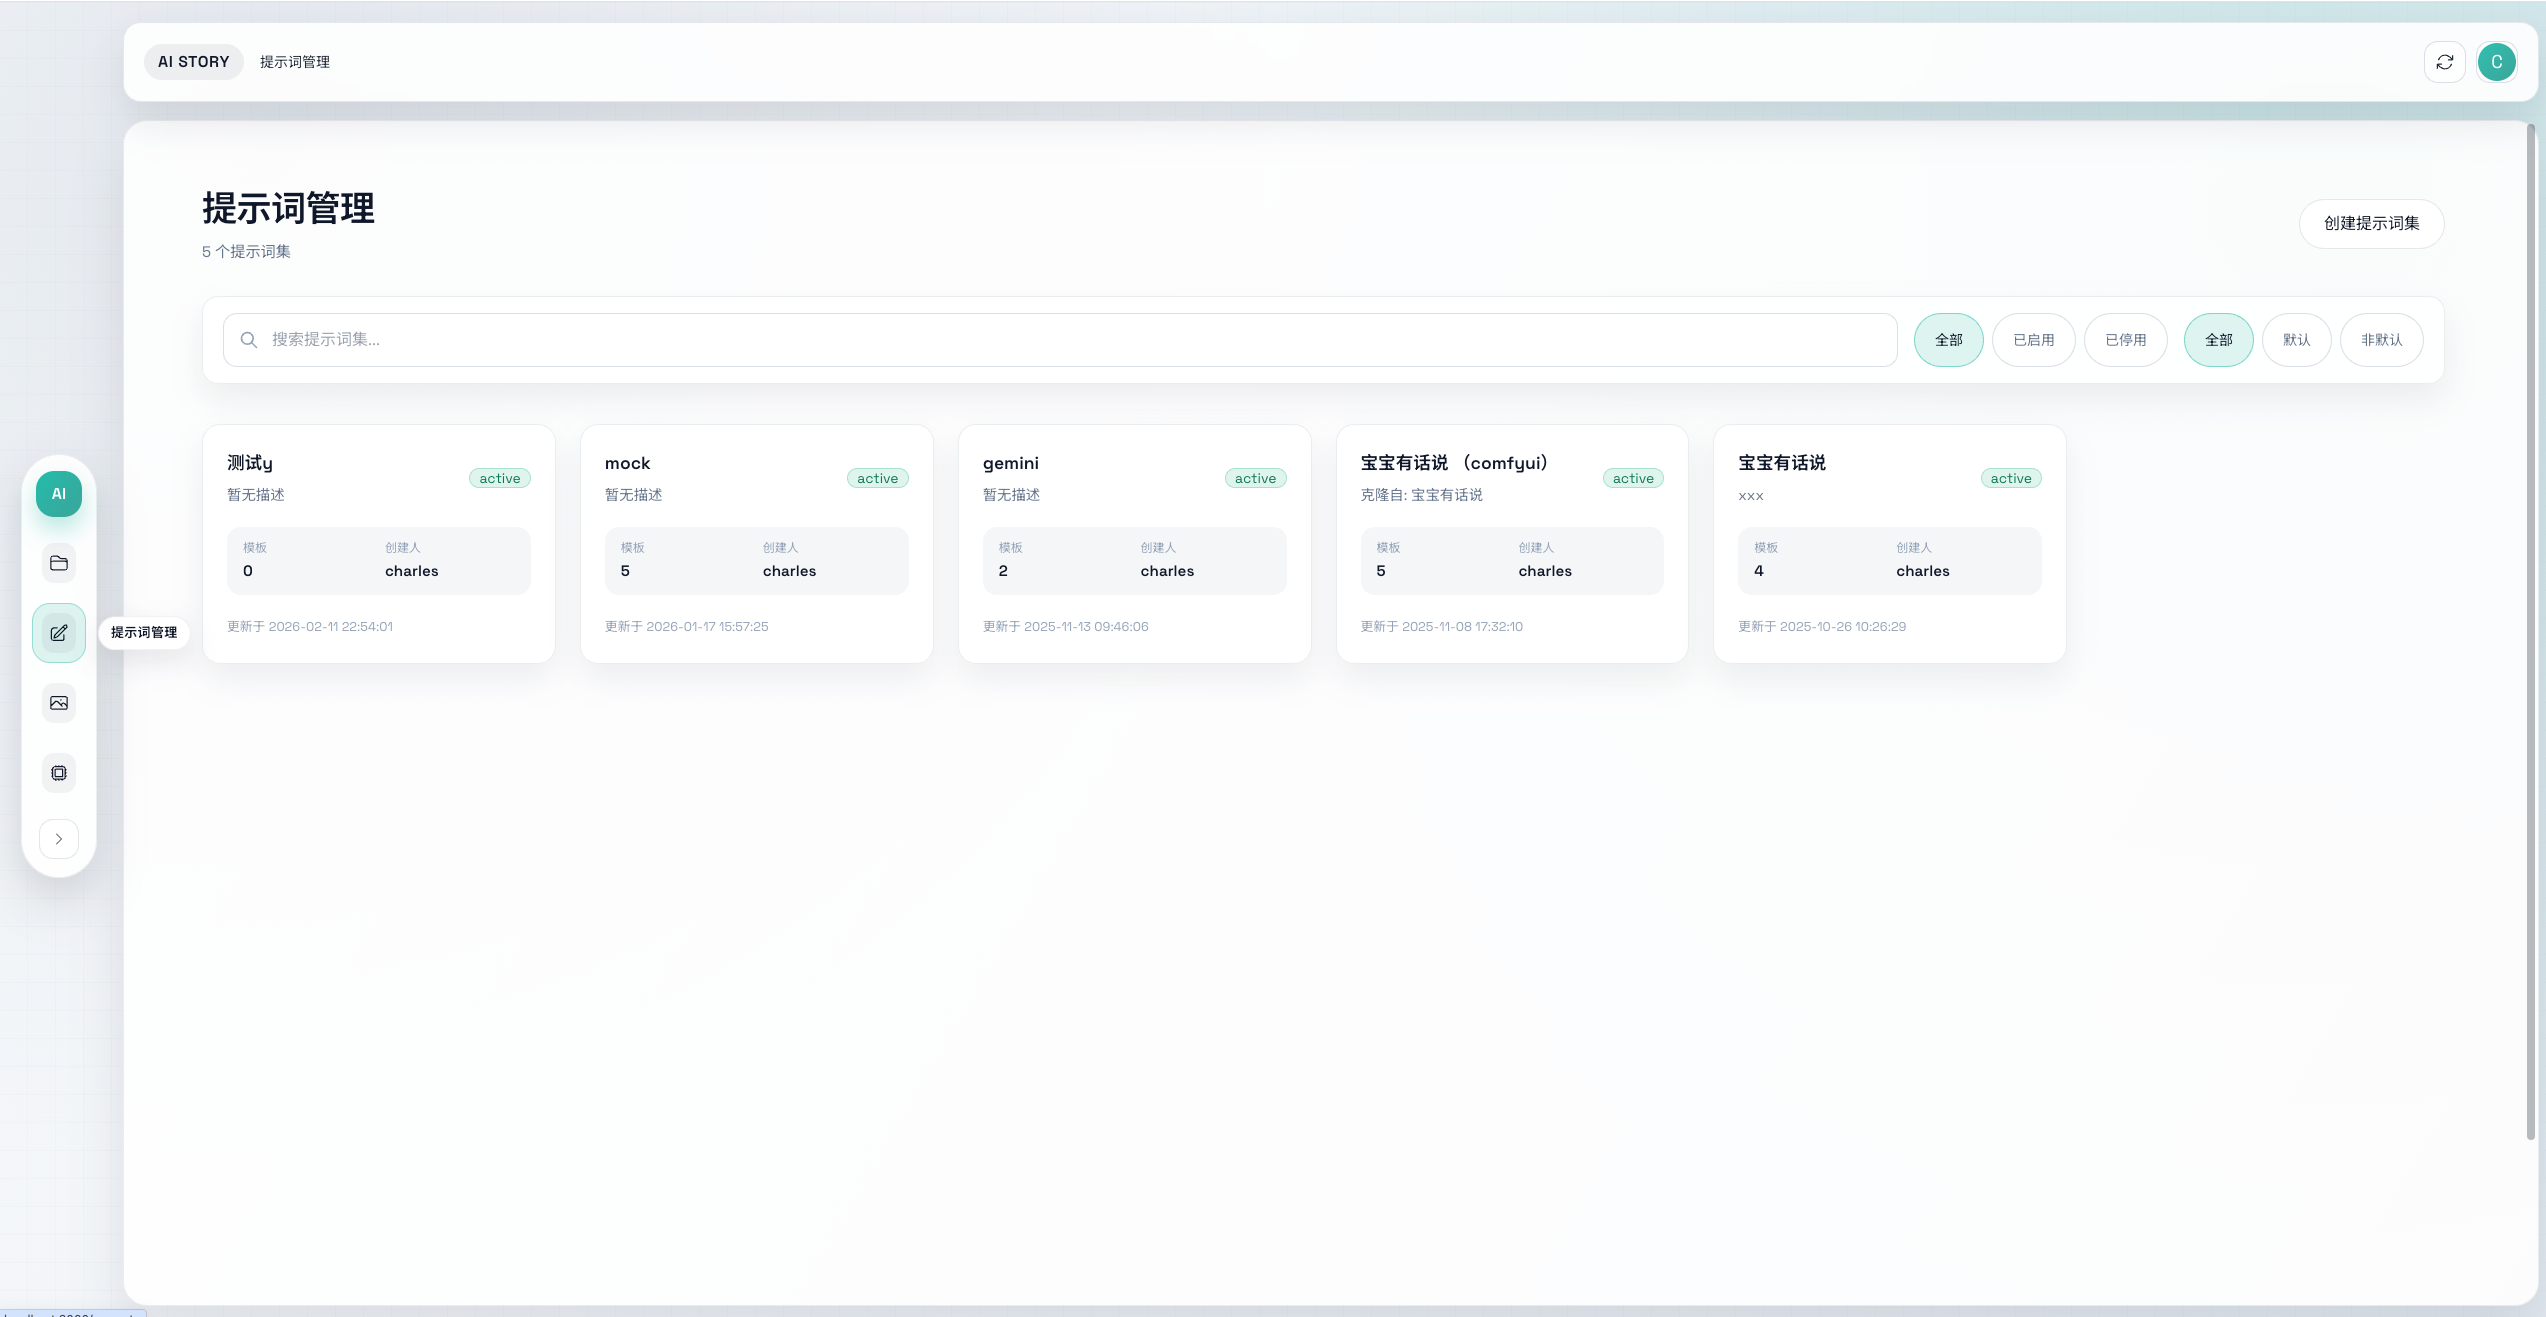This screenshot has height=1317, width=2546.
Task: Click the 创建提示词集 button
Action: tap(2372, 224)
